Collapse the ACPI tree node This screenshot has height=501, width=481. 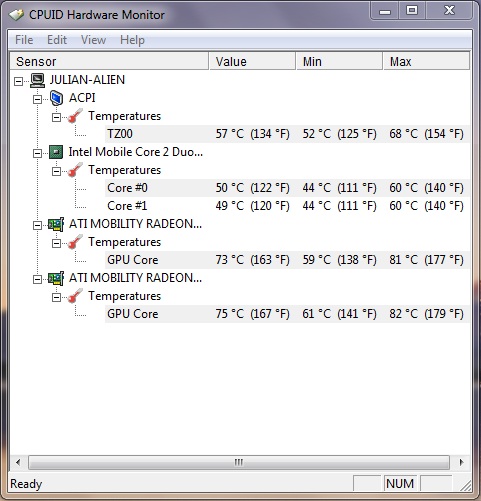[x=37, y=99]
